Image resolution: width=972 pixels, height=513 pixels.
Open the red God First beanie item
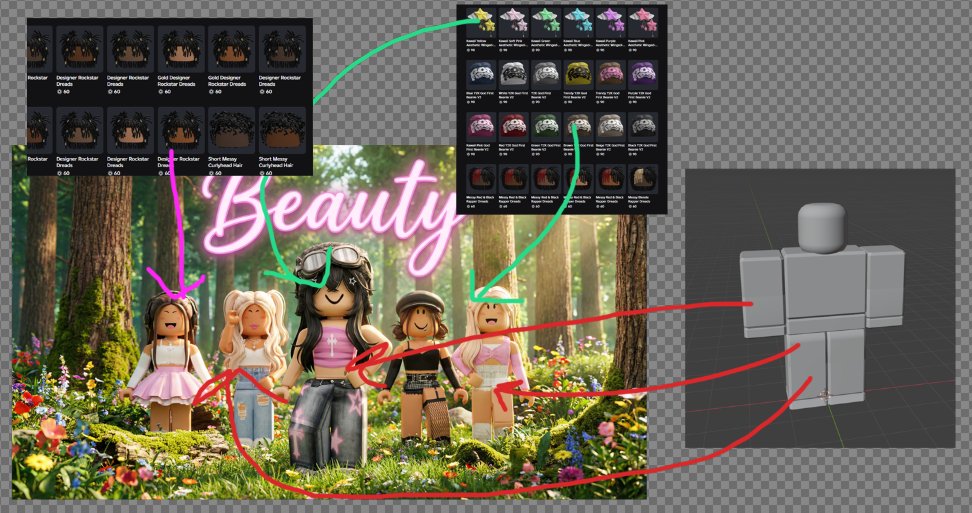[513, 126]
